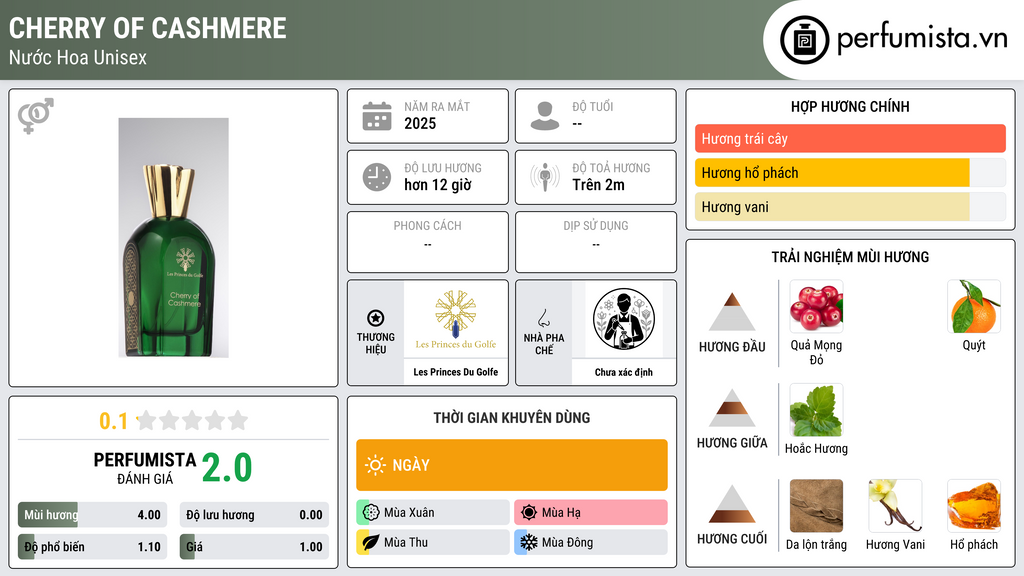Click the five-star rating row
Screen dimensions: 1024x576
192,420
